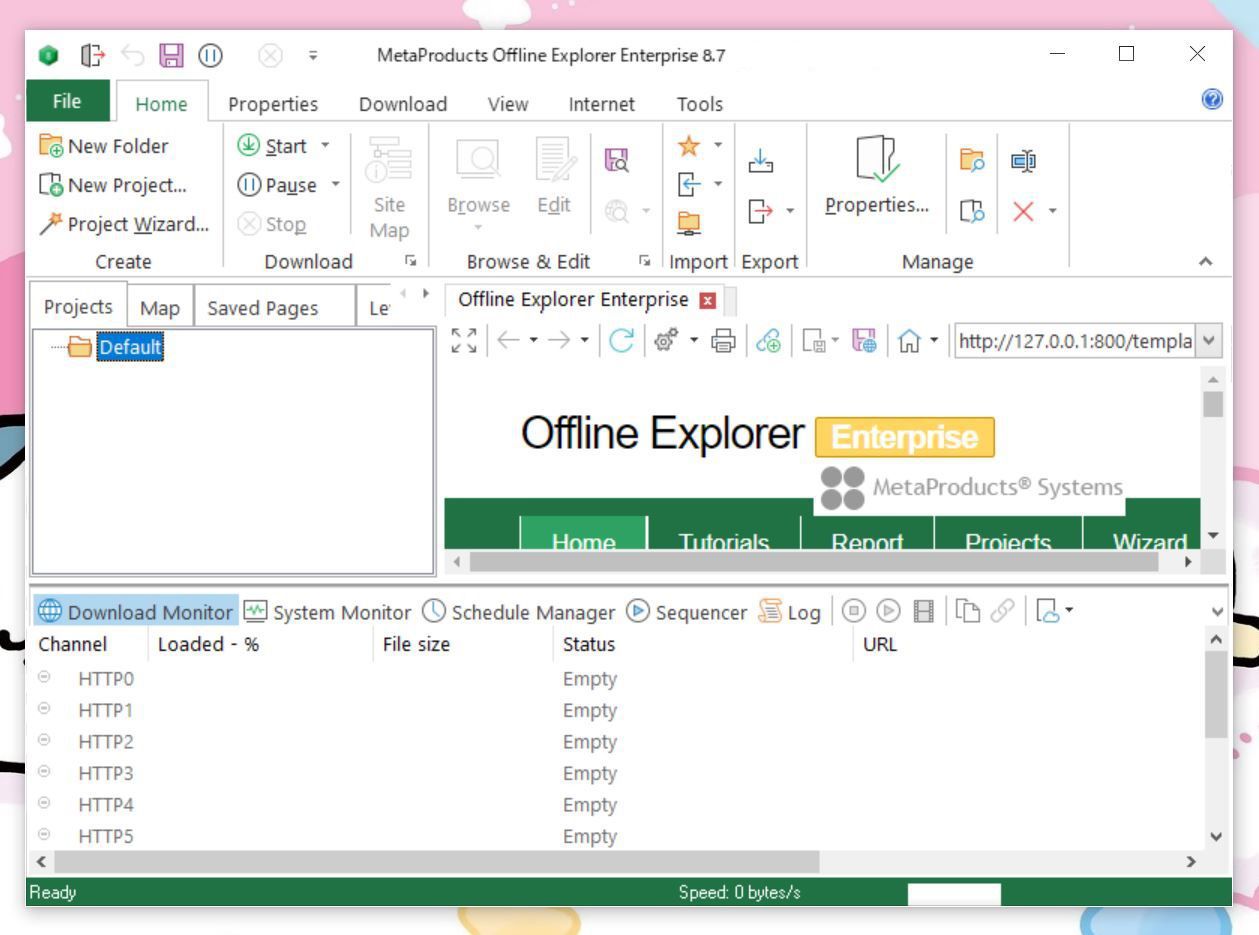Click the import arrow icon
The width and height of the screenshot is (1259, 935).
point(687,185)
